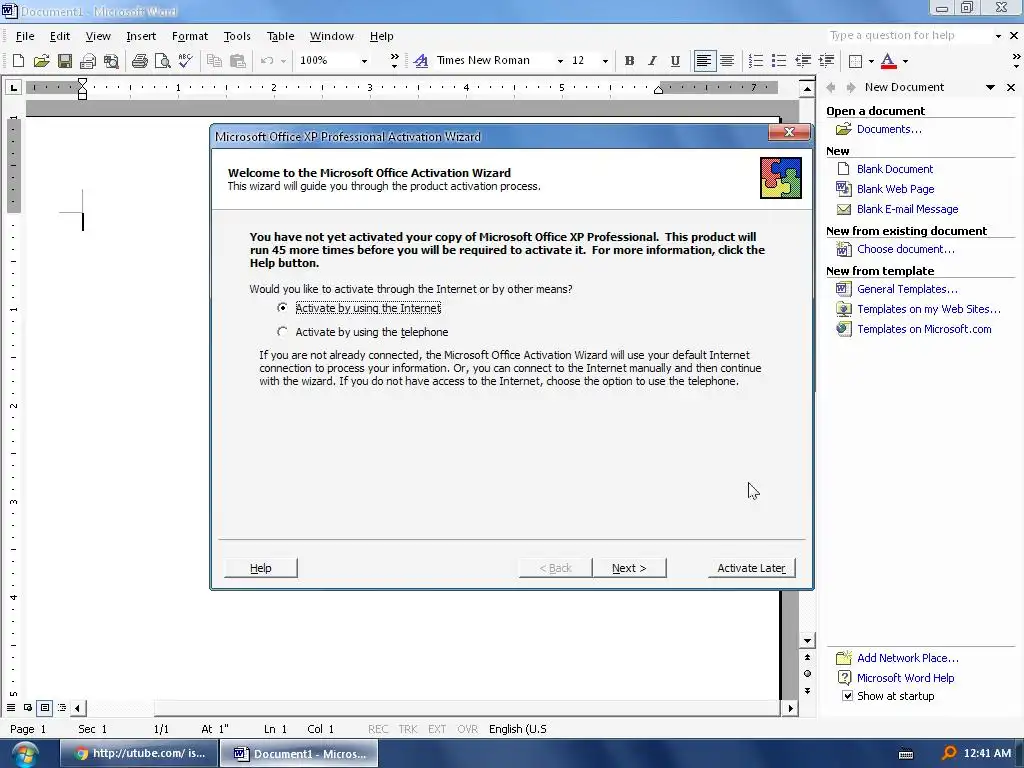Click the Spelling and Grammar ABC icon

(x=185, y=61)
